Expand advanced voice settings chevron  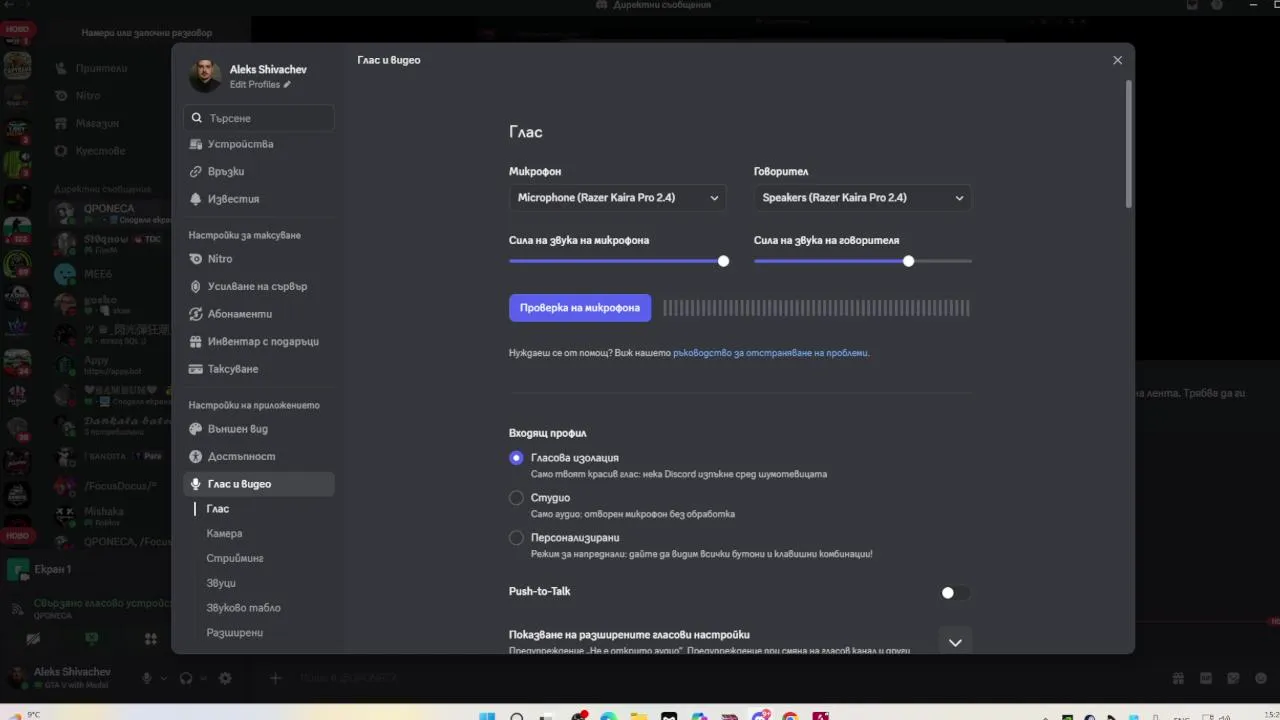pos(955,642)
